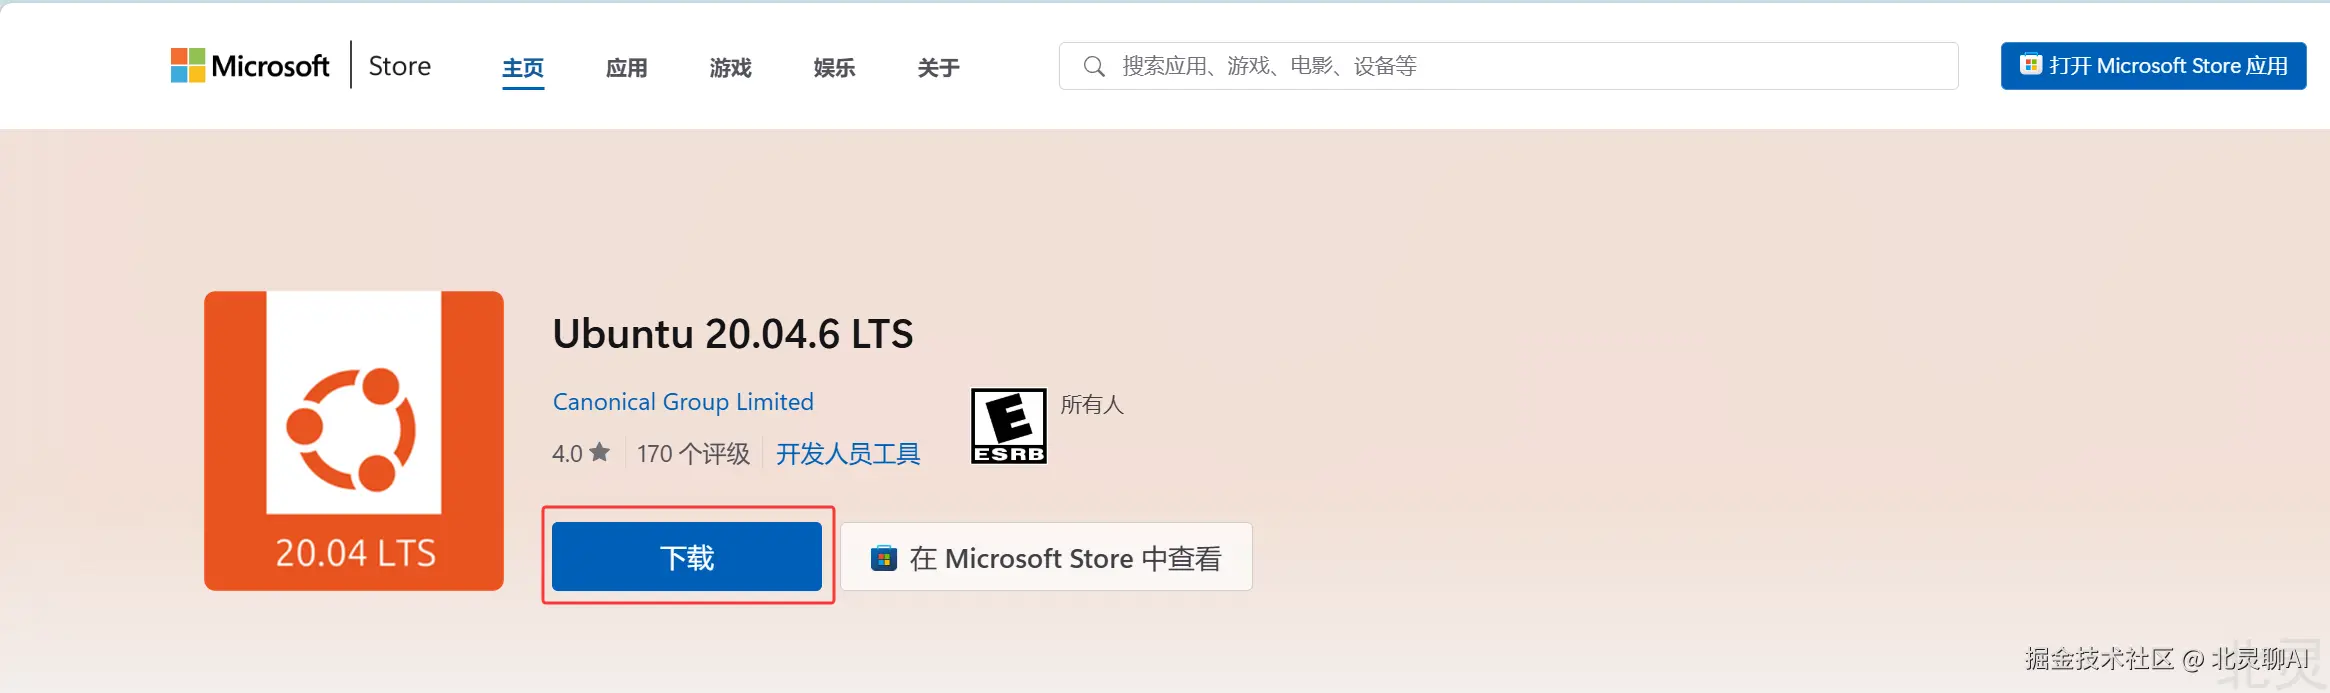Click the ESRB Everyone rating badge
Viewport: 2330px width, 693px height.
(x=1009, y=426)
